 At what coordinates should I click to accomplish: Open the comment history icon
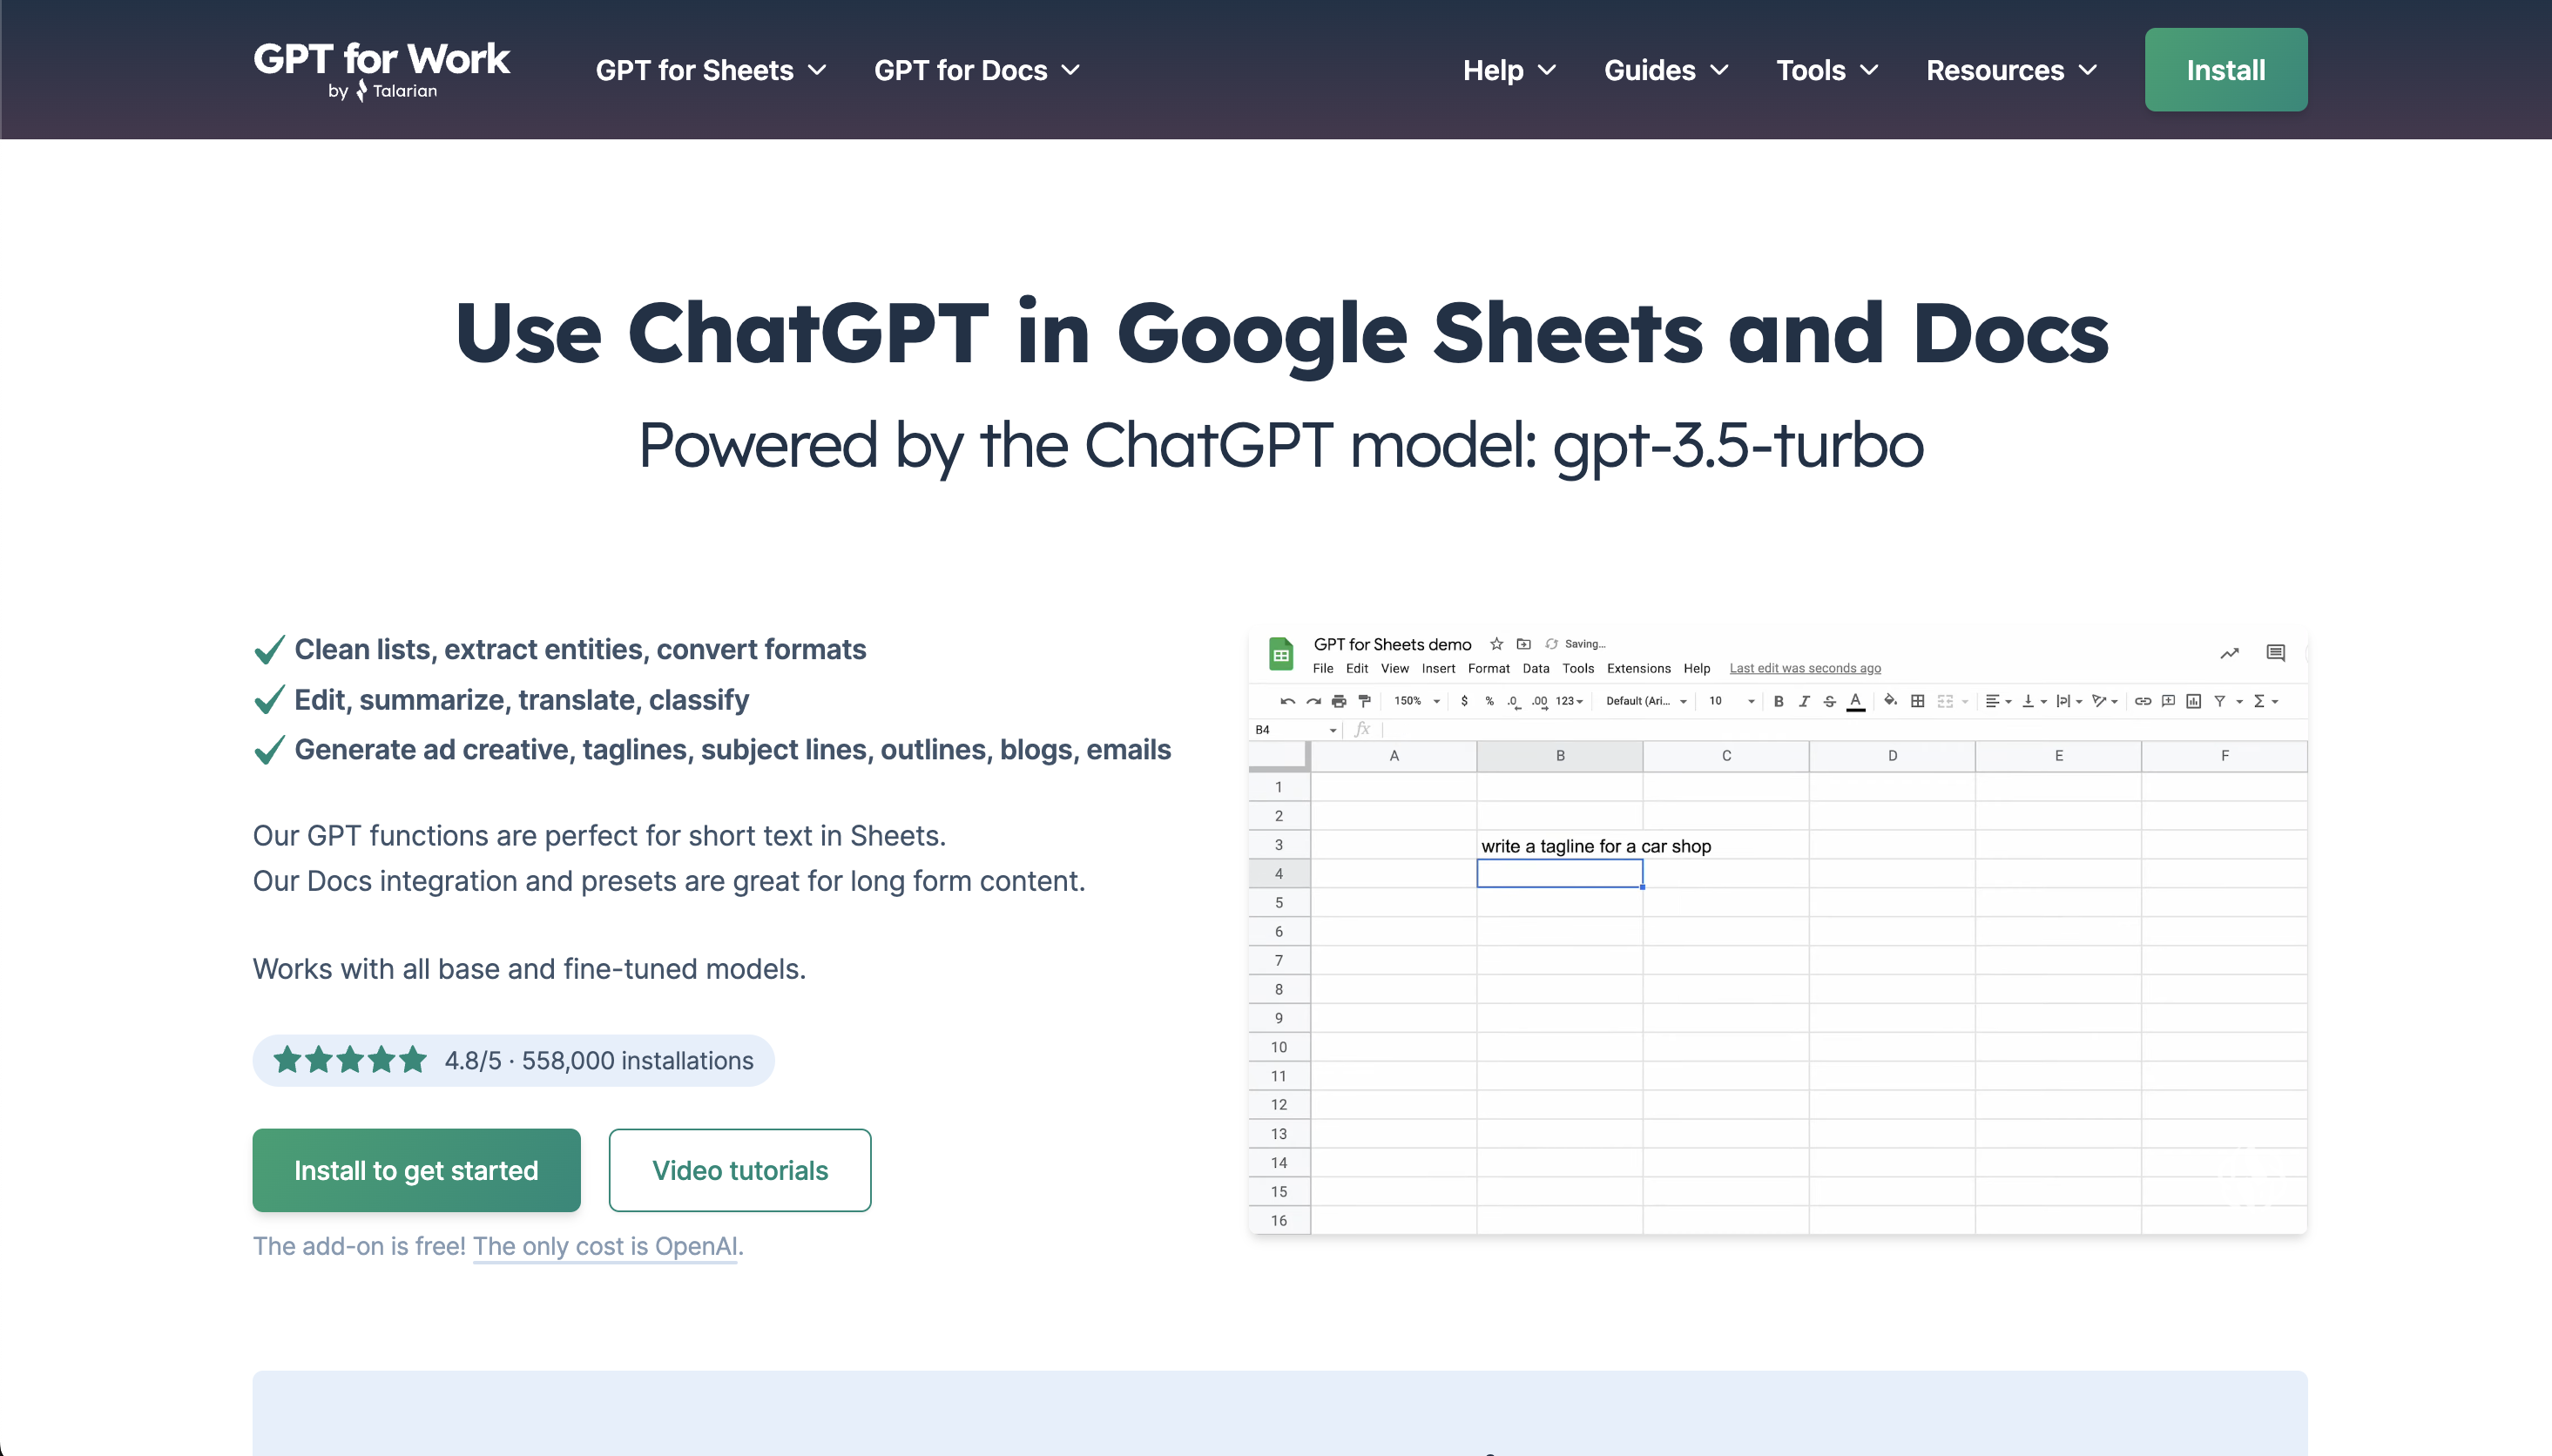2275,653
